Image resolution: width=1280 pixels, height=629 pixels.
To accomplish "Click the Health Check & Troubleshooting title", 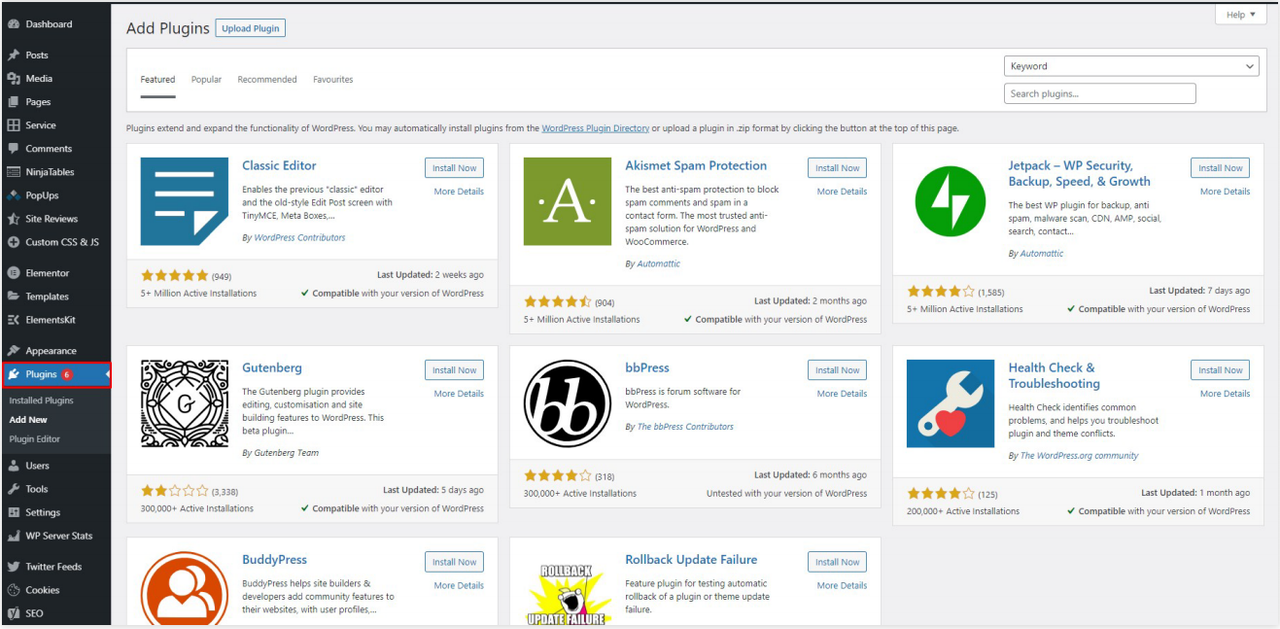I will tap(1054, 376).
